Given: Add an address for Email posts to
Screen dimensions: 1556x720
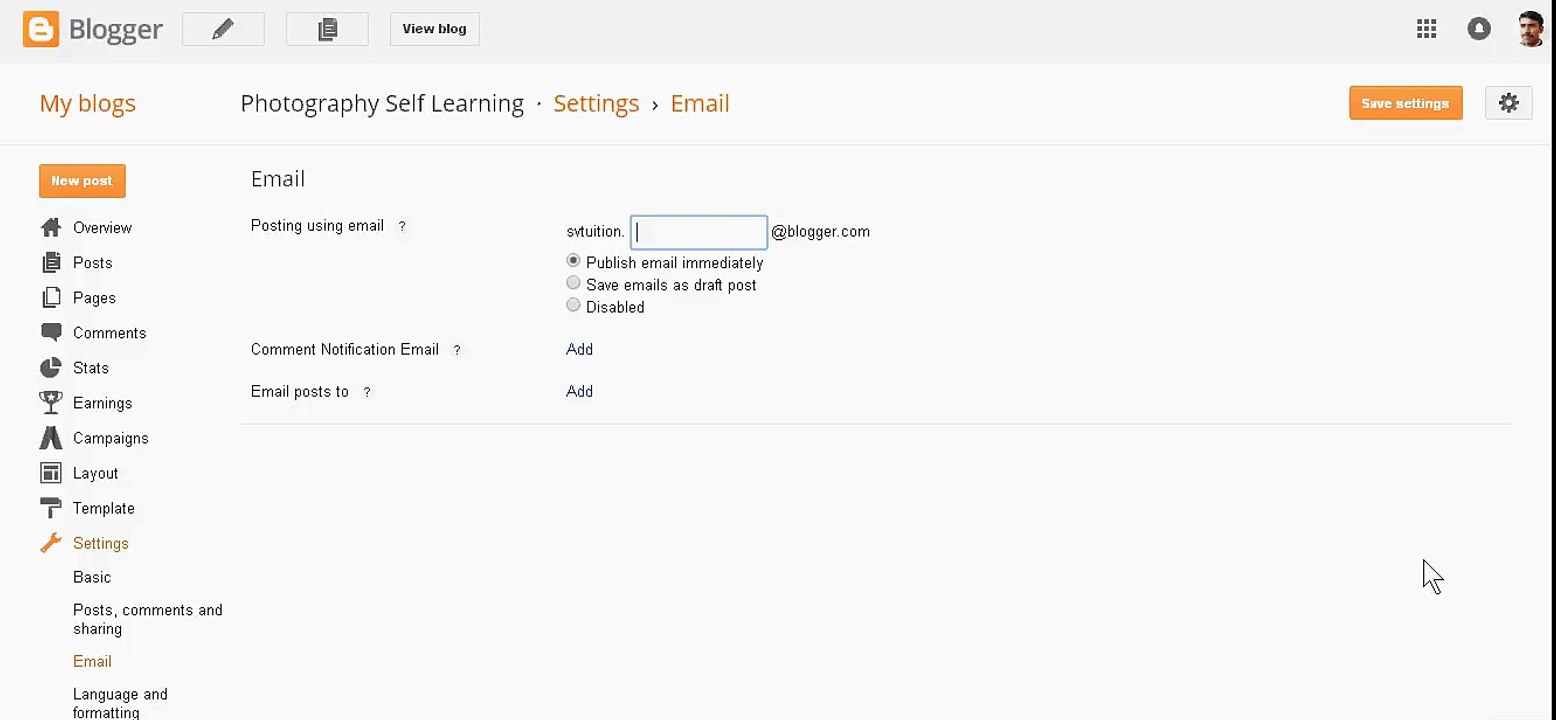Looking at the screenshot, I should (x=579, y=391).
